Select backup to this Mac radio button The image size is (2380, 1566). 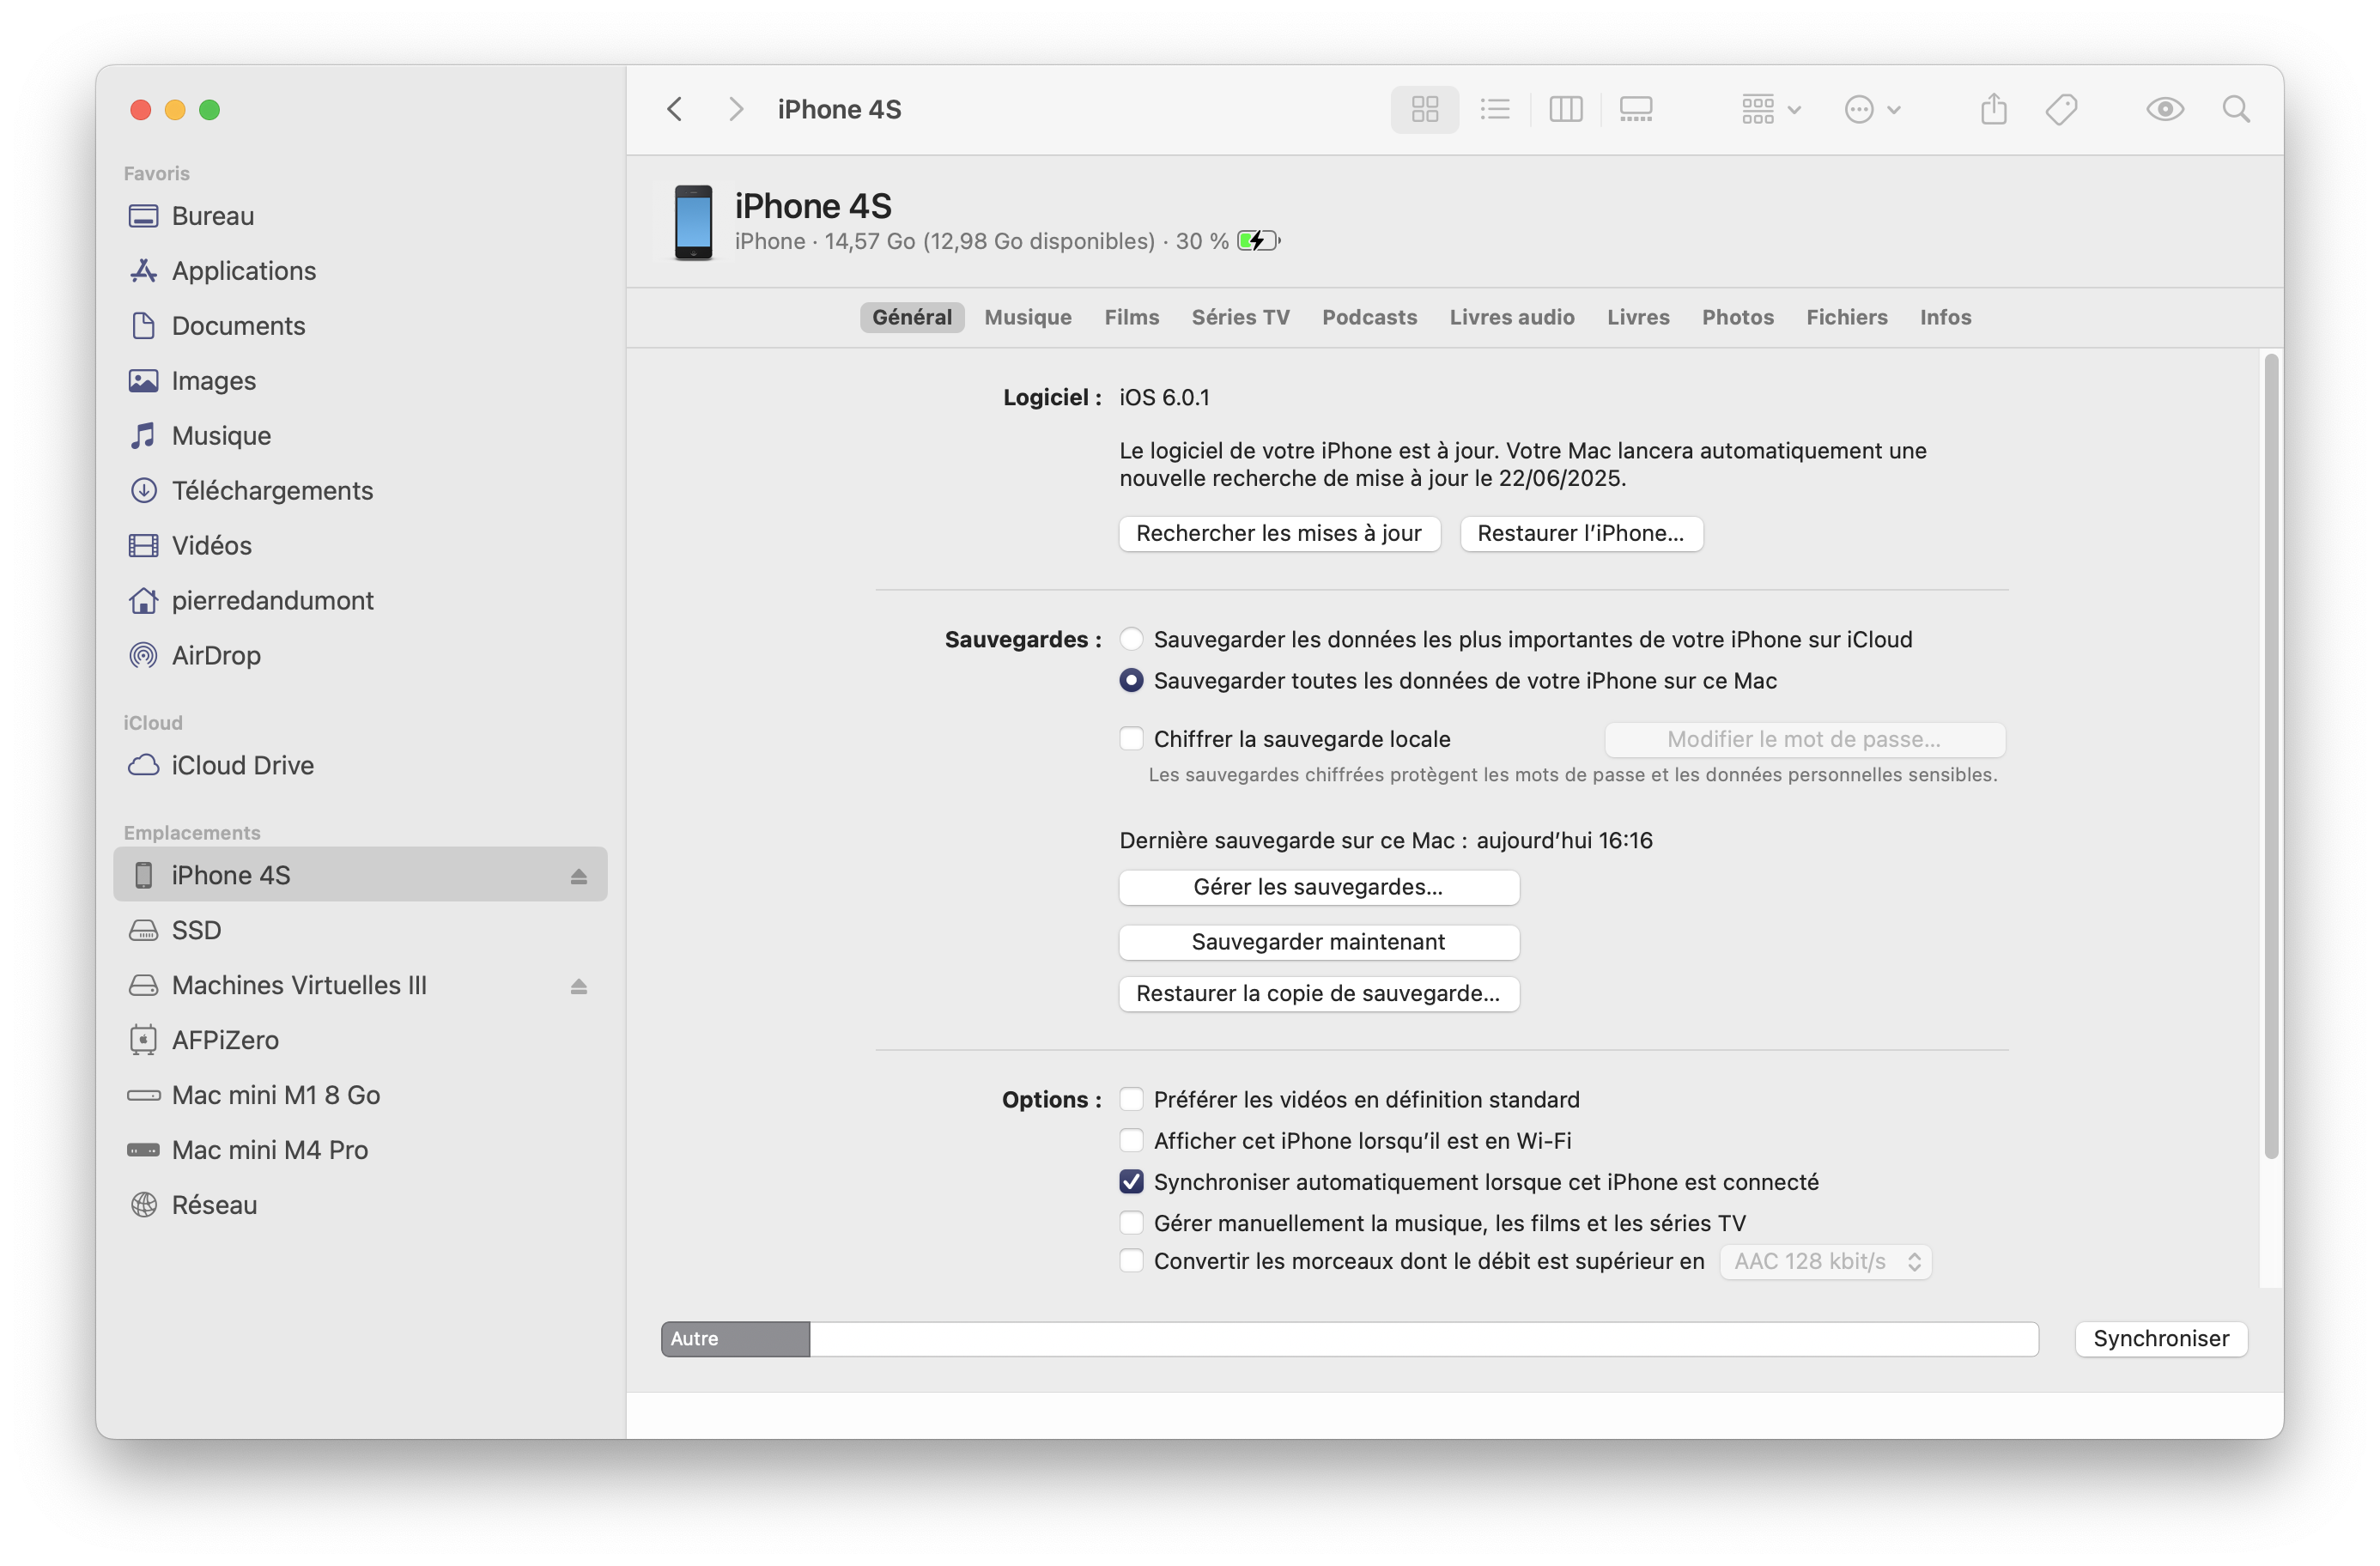(1131, 680)
